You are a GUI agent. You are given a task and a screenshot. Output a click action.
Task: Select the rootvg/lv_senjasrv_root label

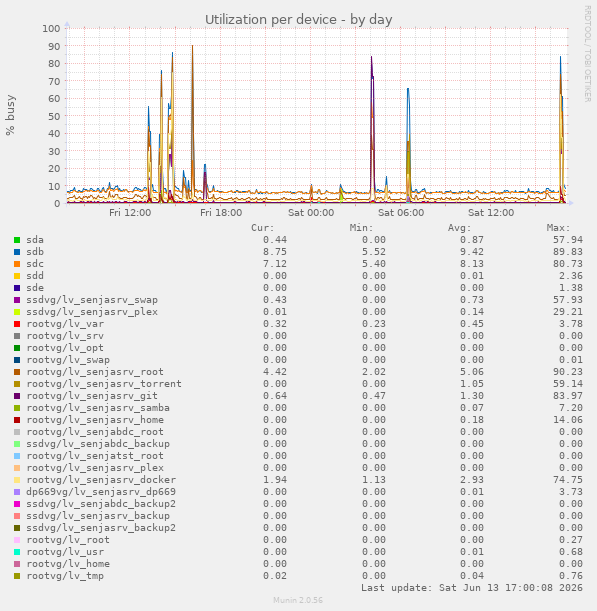(x=95, y=372)
